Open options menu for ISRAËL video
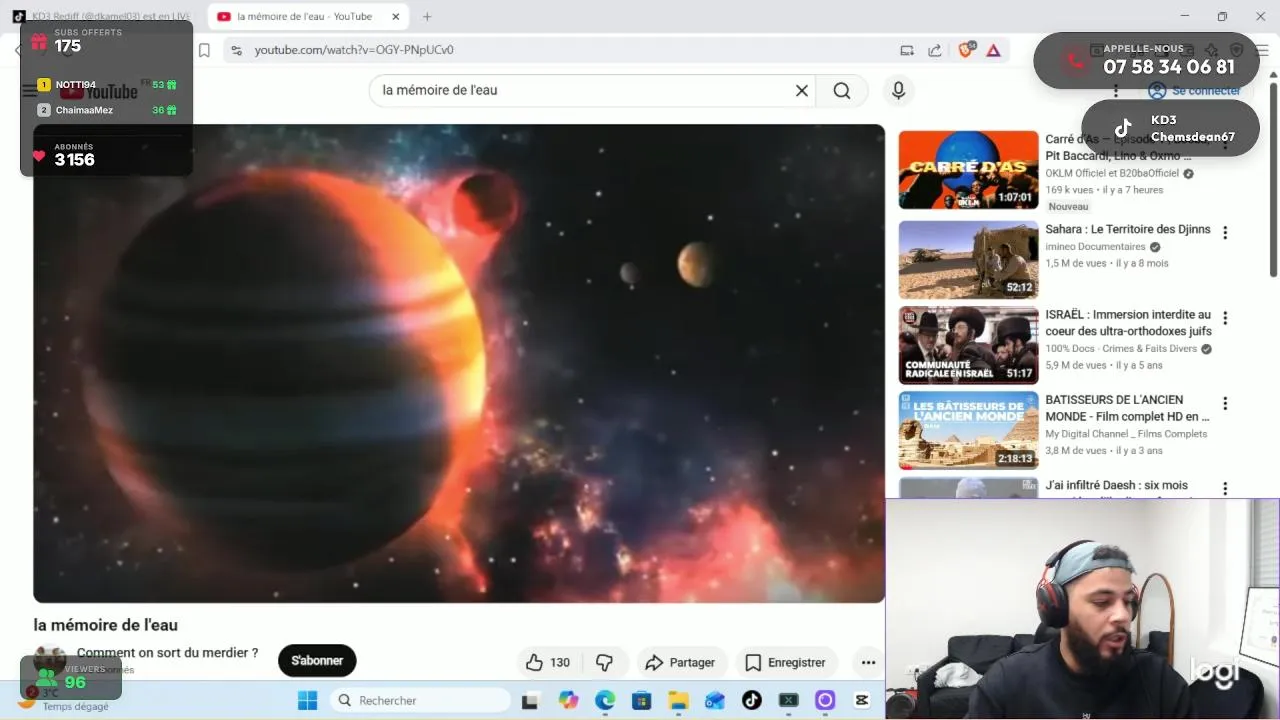Screen dimensions: 1280x720 click(1225, 318)
